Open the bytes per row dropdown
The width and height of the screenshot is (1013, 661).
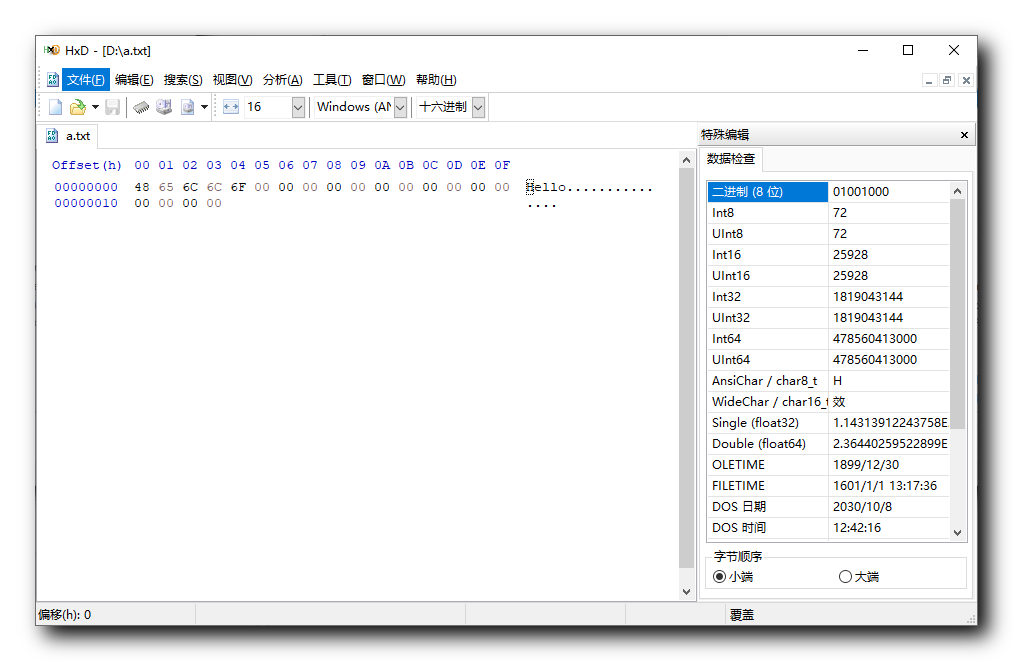click(298, 107)
